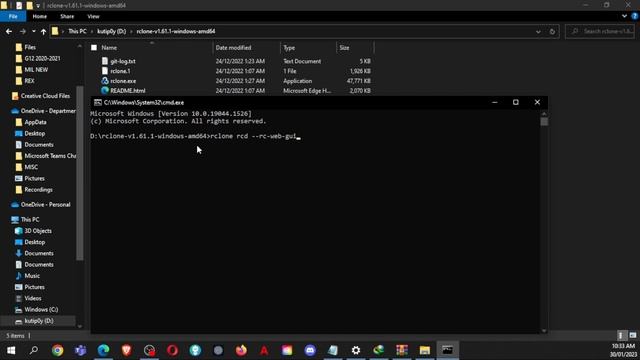Open taskbar Search

[x=34, y=350]
